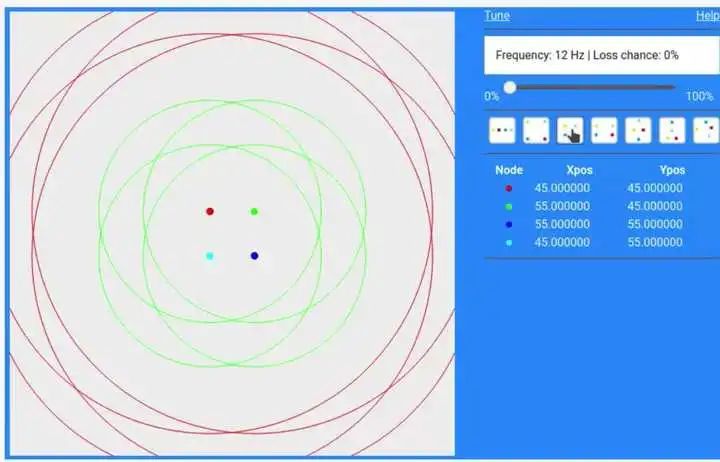
Task: Click the Xpos column header
Action: pos(579,170)
